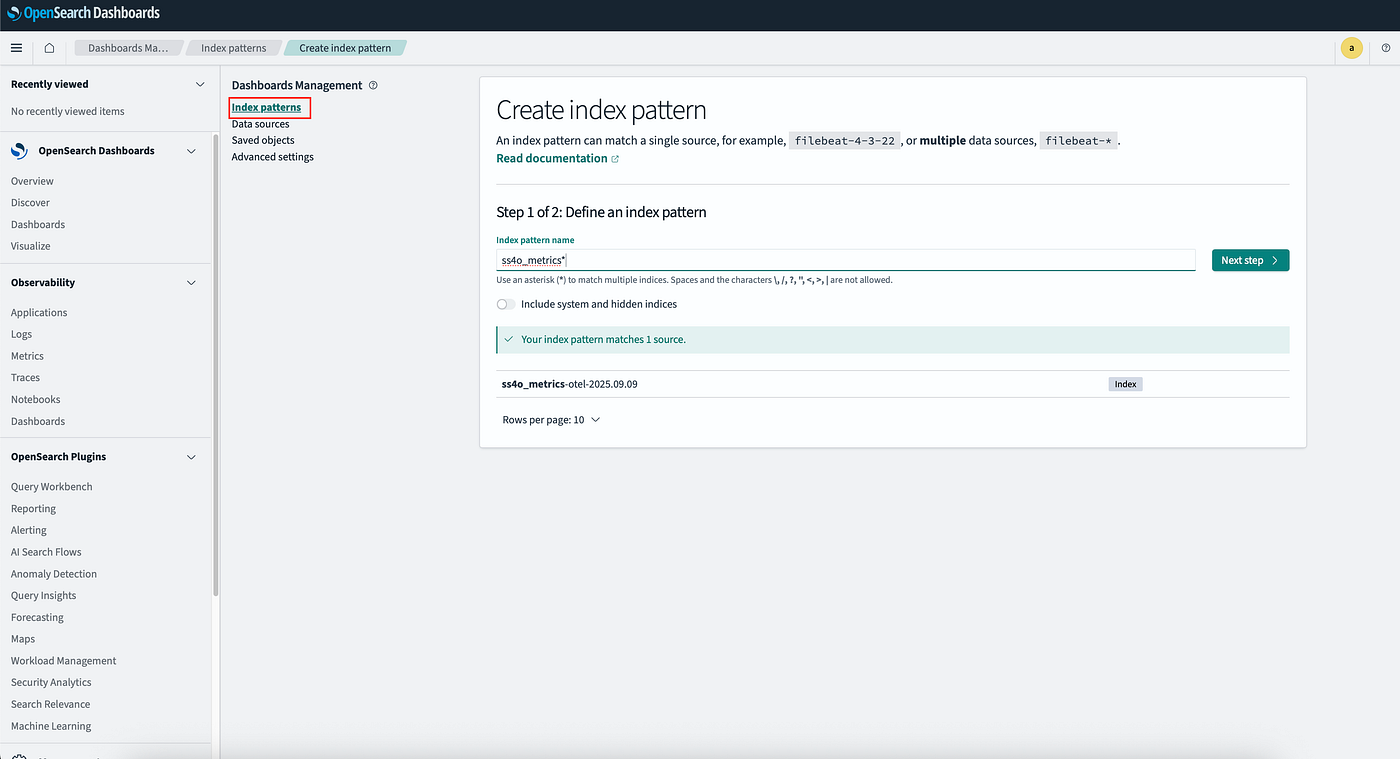The width and height of the screenshot is (1400, 759).
Task: Click the help icon beside Dashboards Management
Action: [373, 85]
